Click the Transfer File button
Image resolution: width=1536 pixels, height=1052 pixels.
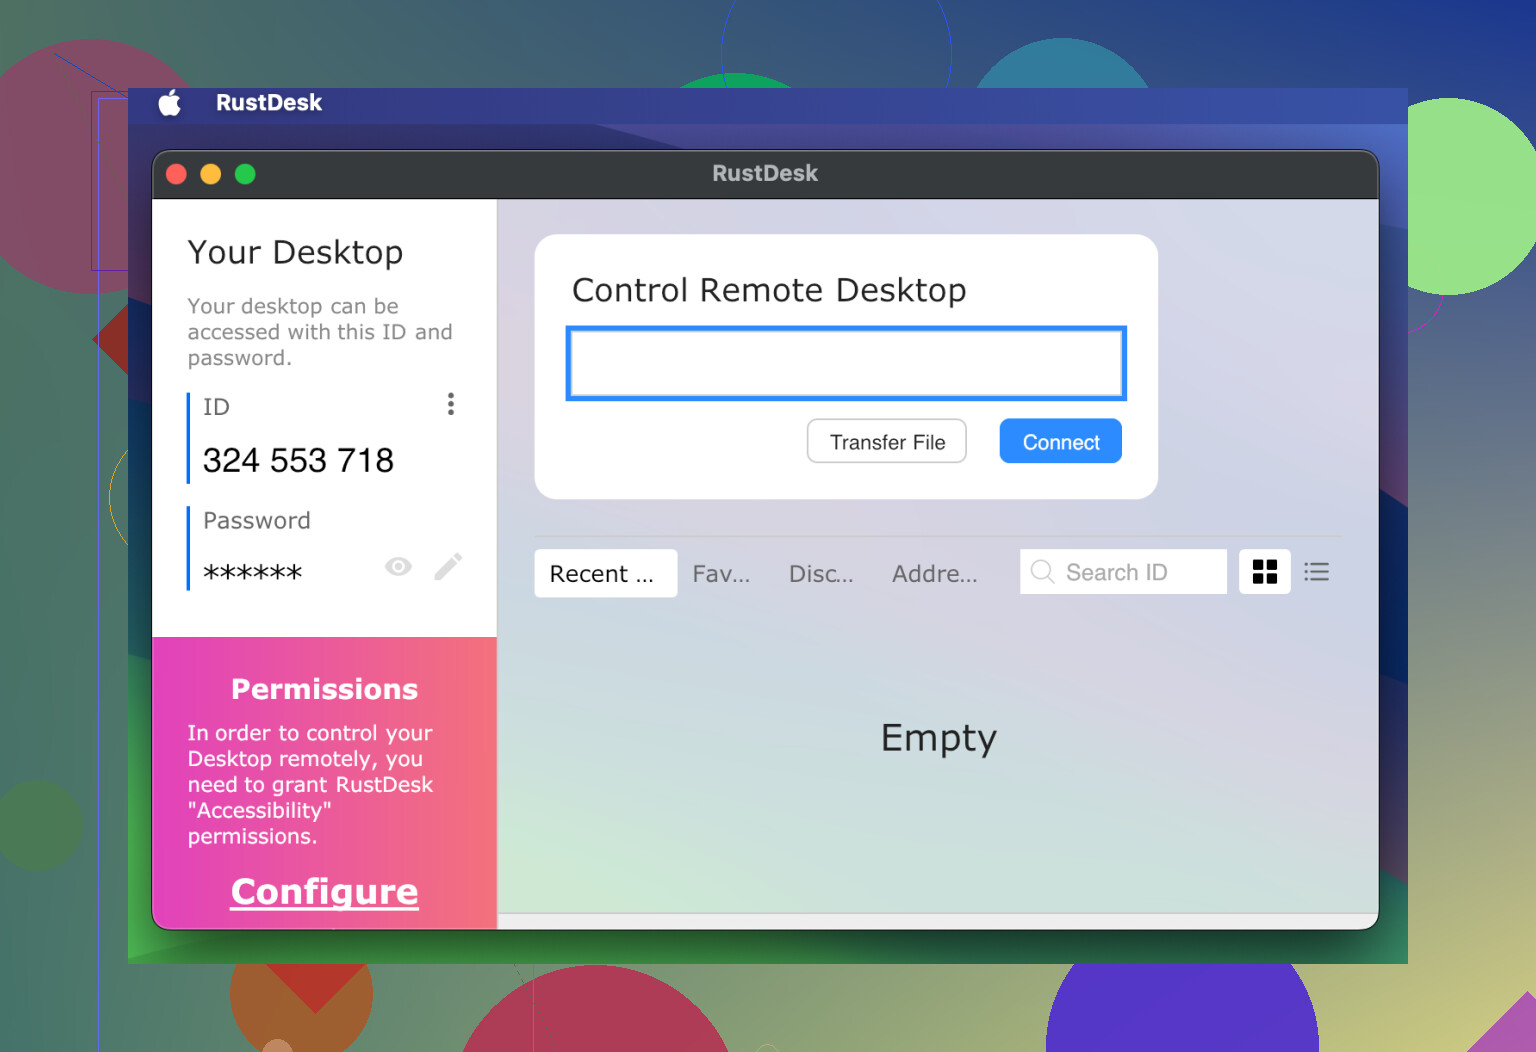point(887,441)
